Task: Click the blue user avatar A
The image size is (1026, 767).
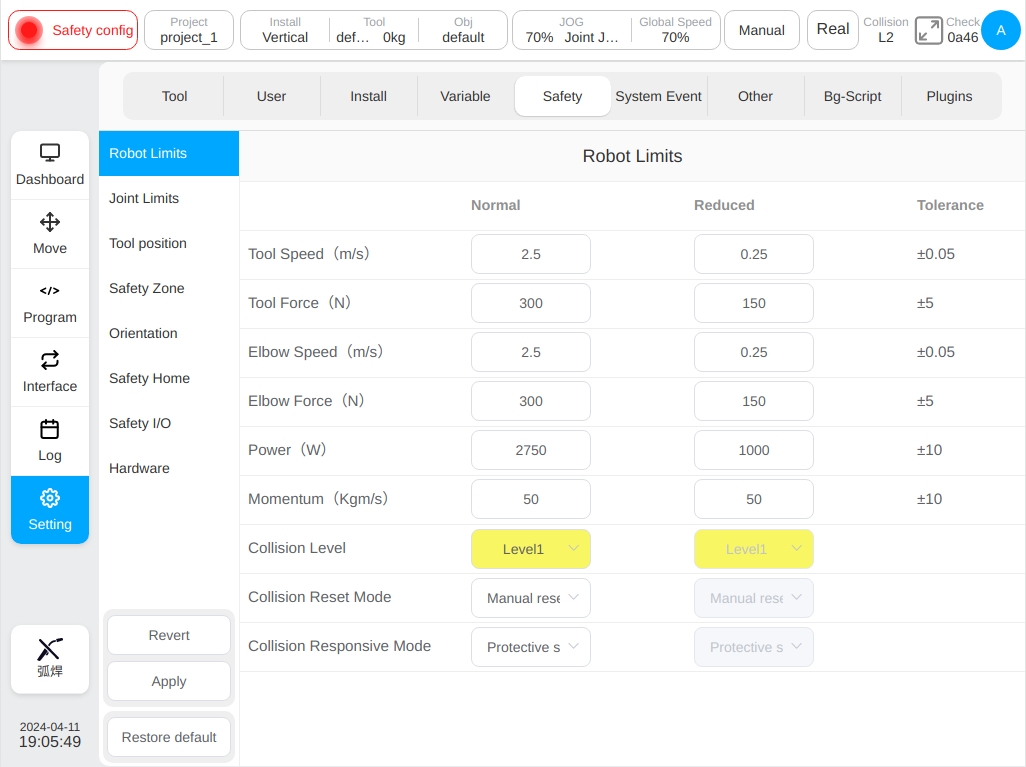Action: pyautogui.click(x=1000, y=30)
